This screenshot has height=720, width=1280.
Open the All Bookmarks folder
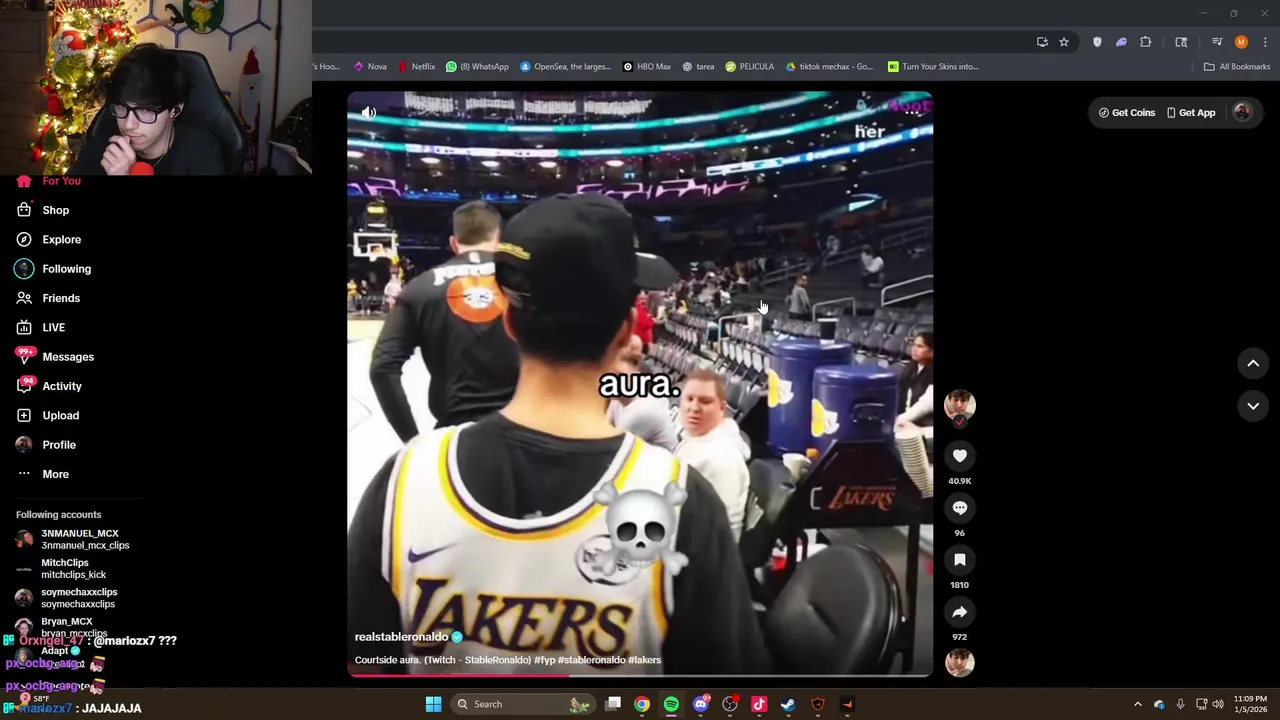pos(1237,67)
